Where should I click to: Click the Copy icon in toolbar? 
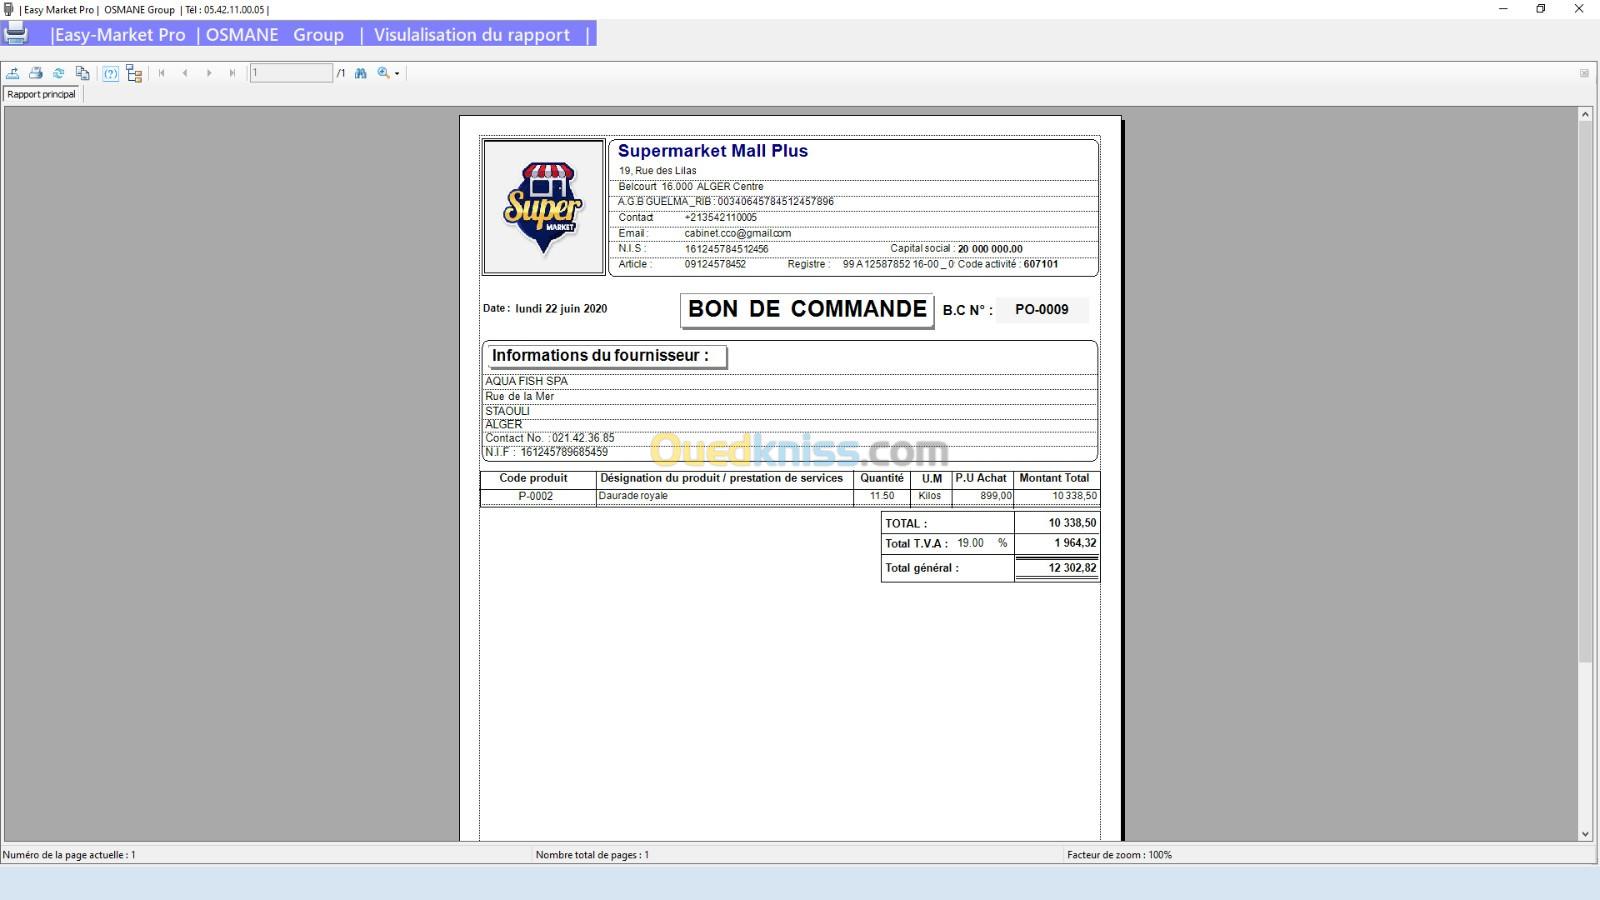(x=83, y=73)
